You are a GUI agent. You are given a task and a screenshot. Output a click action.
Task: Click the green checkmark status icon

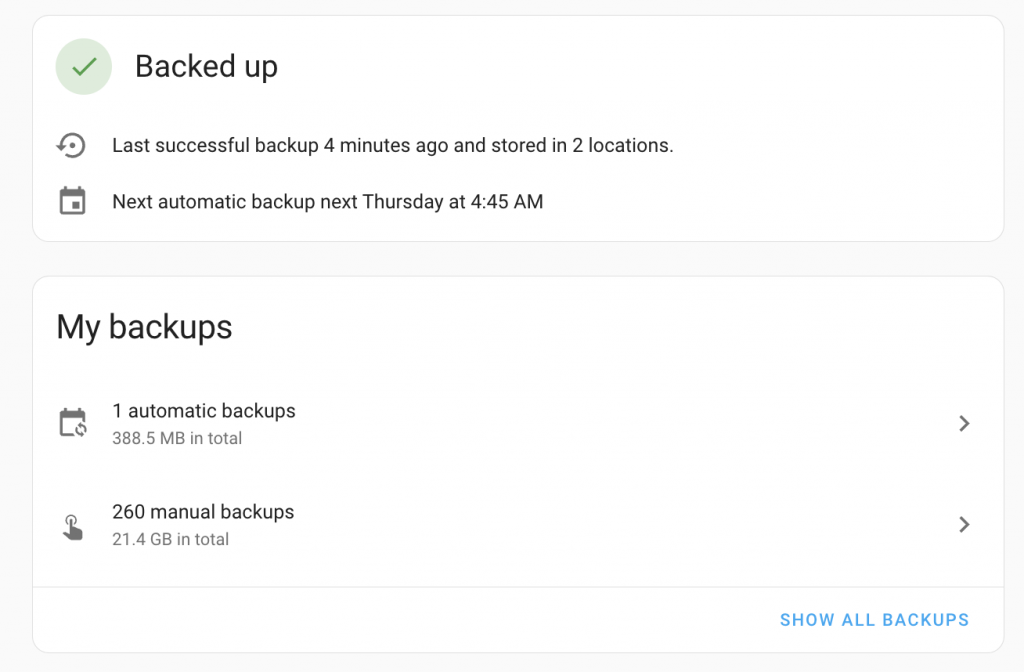coord(83,67)
